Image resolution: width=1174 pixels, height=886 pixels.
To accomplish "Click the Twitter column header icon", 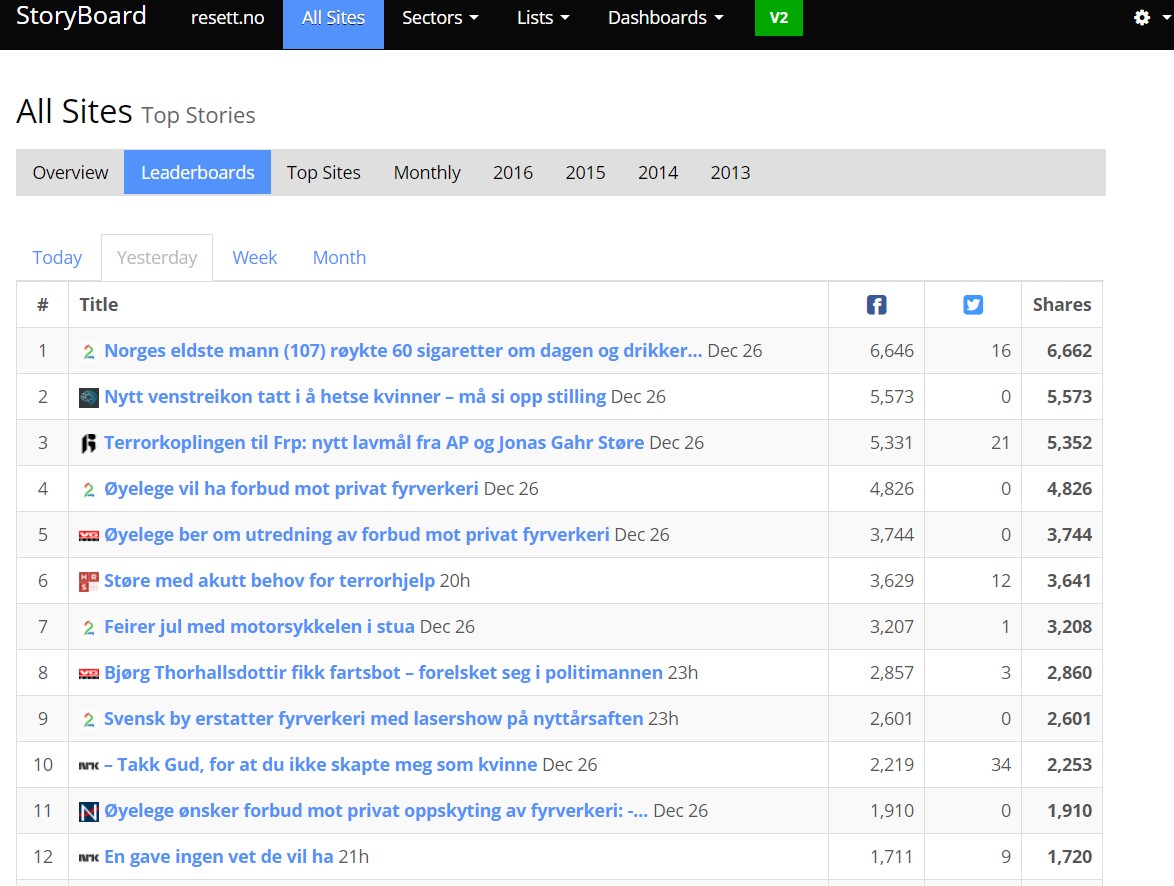I will click(973, 305).
